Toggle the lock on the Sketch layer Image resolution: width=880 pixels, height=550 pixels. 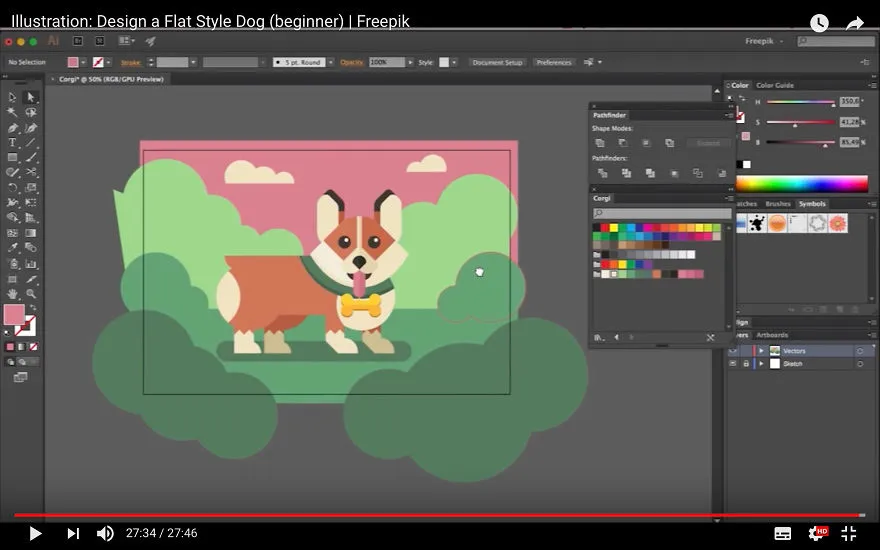tap(746, 364)
